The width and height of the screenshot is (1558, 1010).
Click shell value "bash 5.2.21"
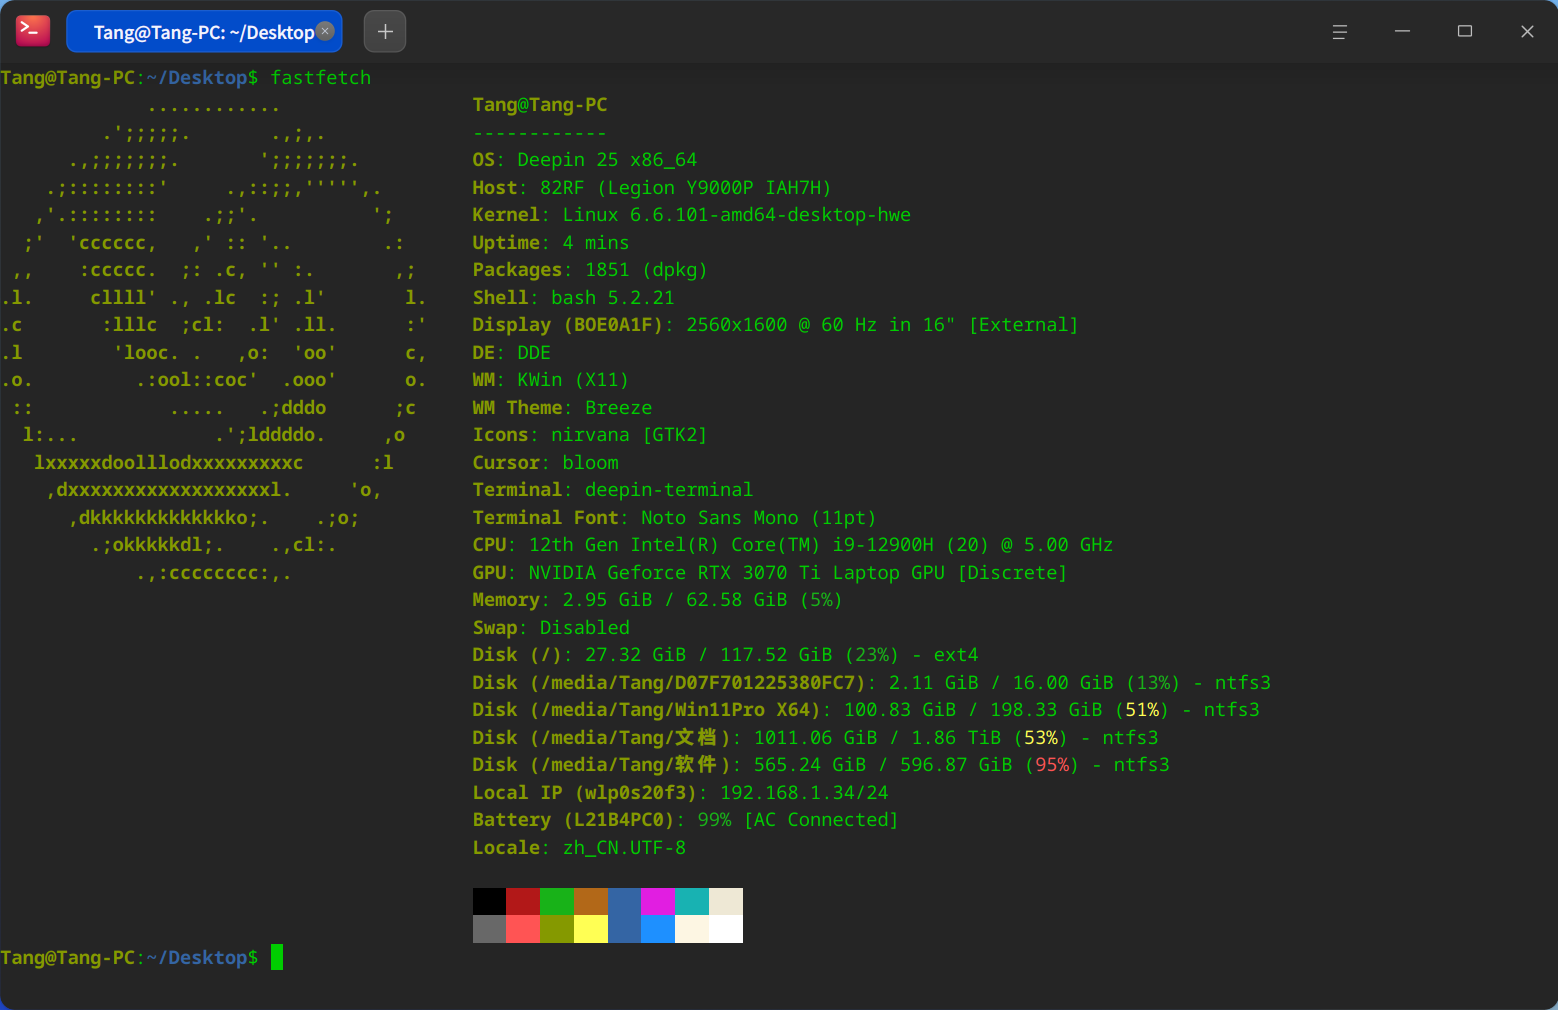click(x=613, y=298)
